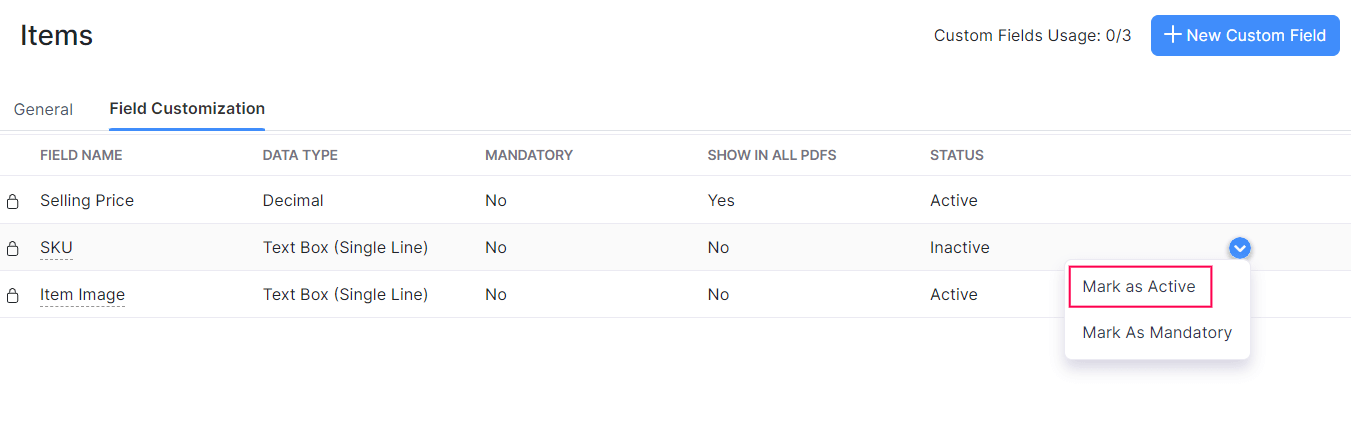Click the SKU field name link

click(56, 248)
